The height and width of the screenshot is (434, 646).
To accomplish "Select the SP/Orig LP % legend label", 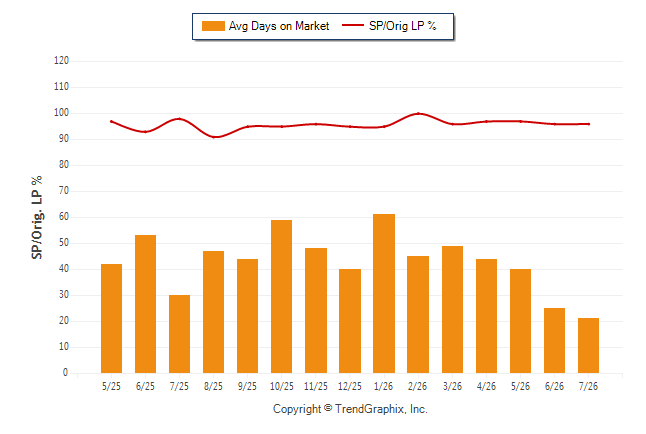I will coord(403,26).
